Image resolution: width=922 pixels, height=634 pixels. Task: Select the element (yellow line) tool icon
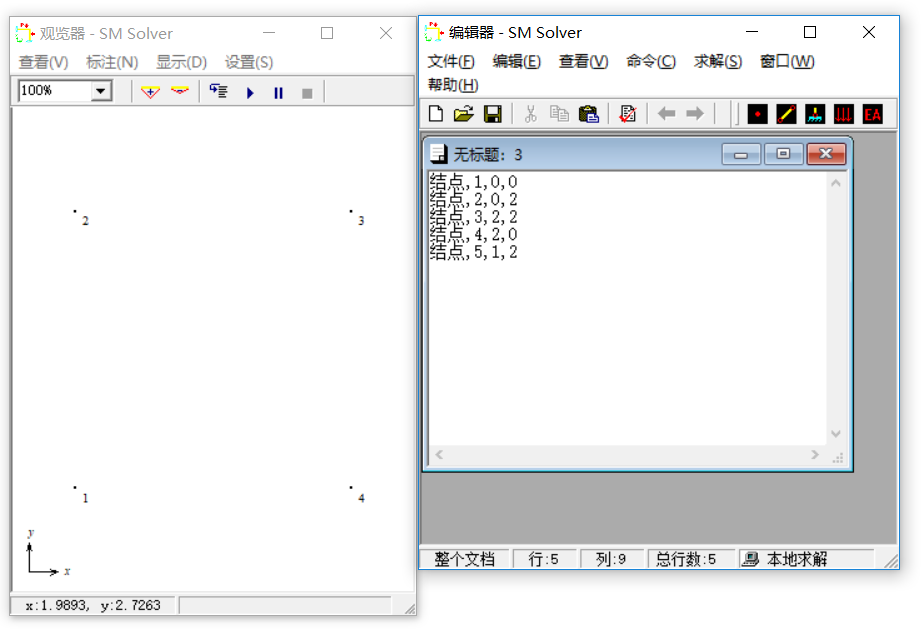786,114
